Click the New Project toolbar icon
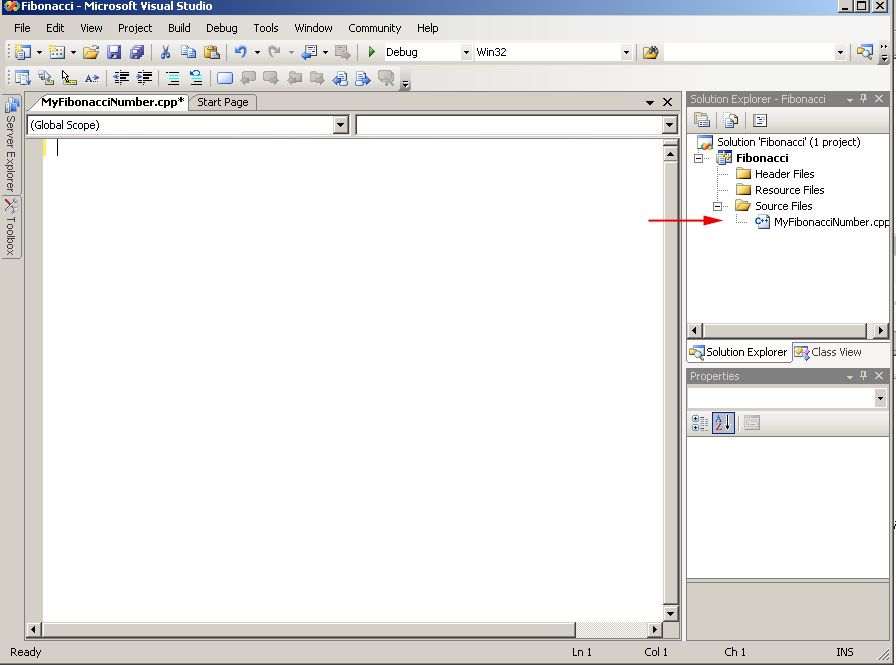 (x=23, y=52)
